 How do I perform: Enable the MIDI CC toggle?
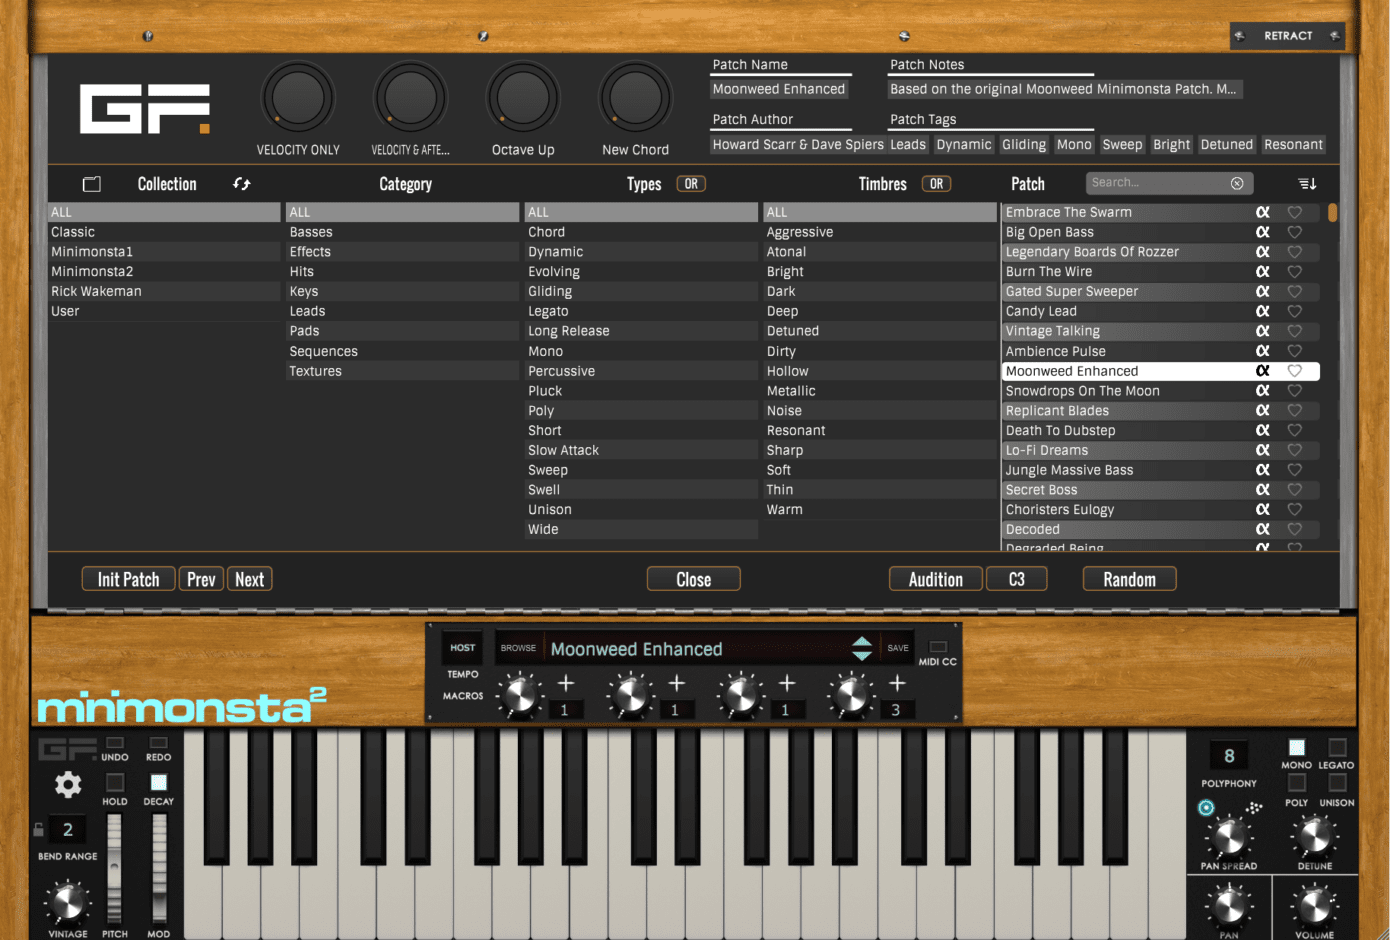(x=938, y=647)
